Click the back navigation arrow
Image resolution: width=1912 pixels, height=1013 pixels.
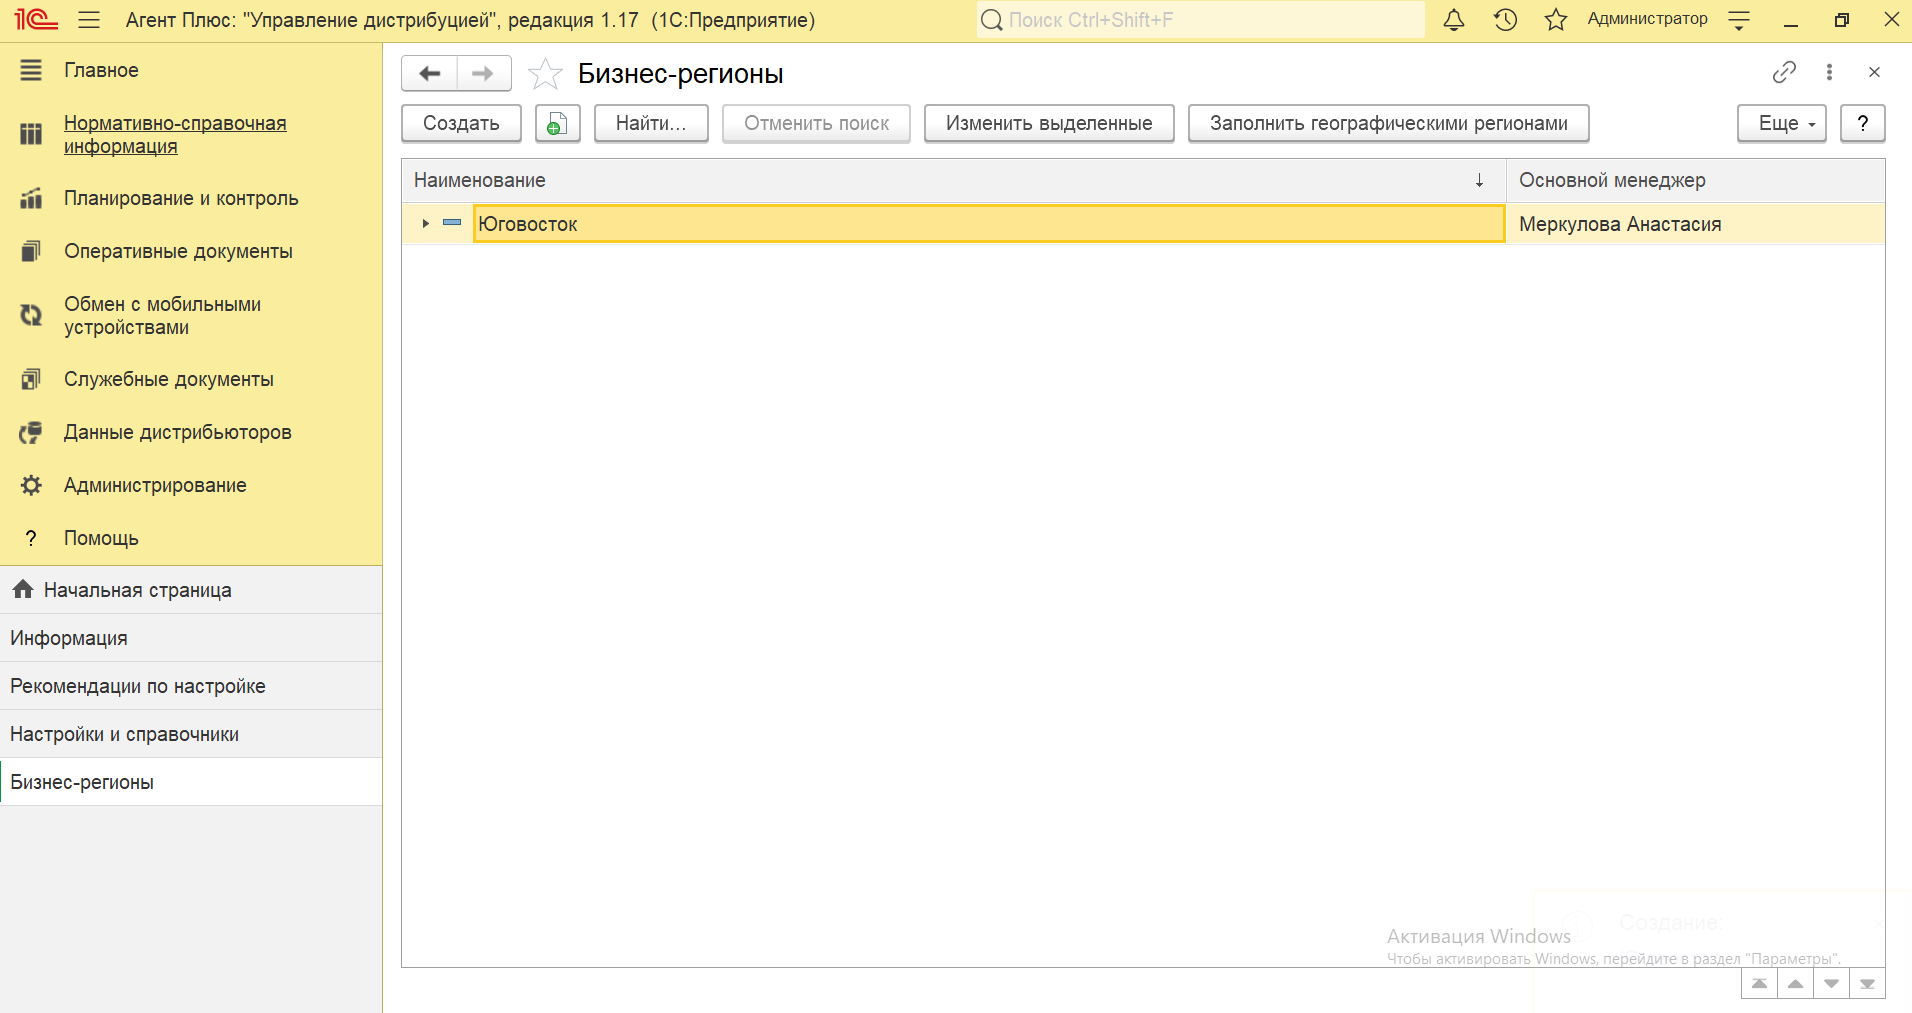pos(430,74)
